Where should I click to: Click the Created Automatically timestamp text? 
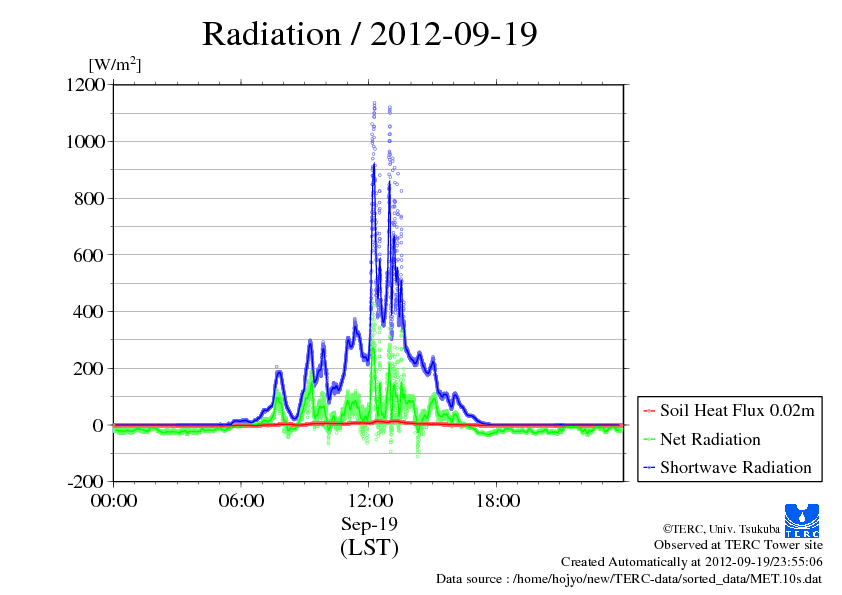pyautogui.click(x=692, y=562)
